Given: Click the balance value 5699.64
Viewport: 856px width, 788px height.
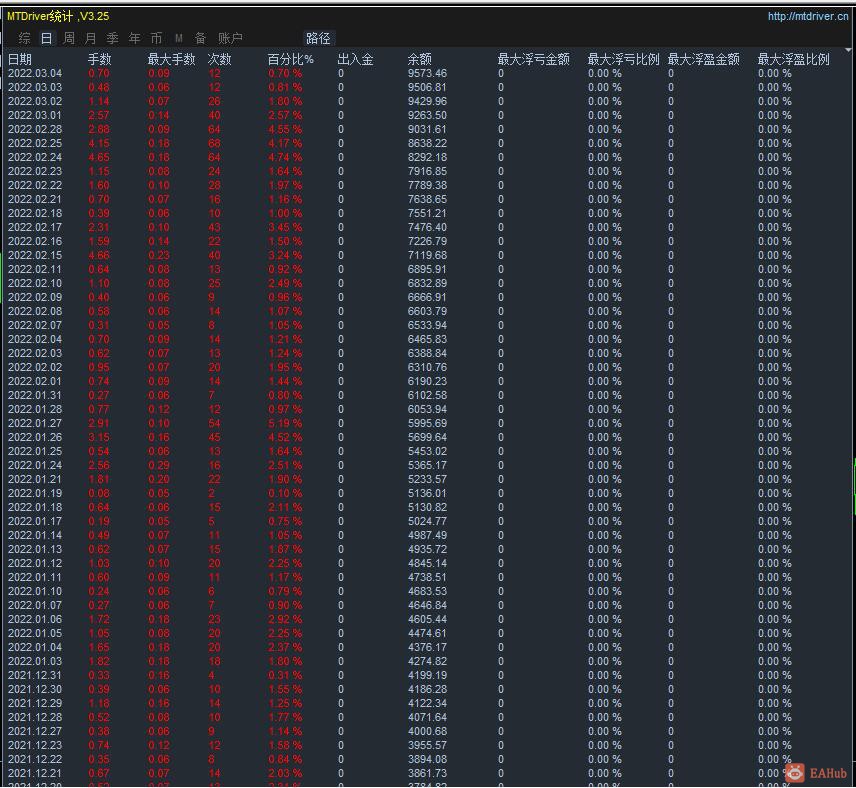Looking at the screenshot, I should click(427, 437).
